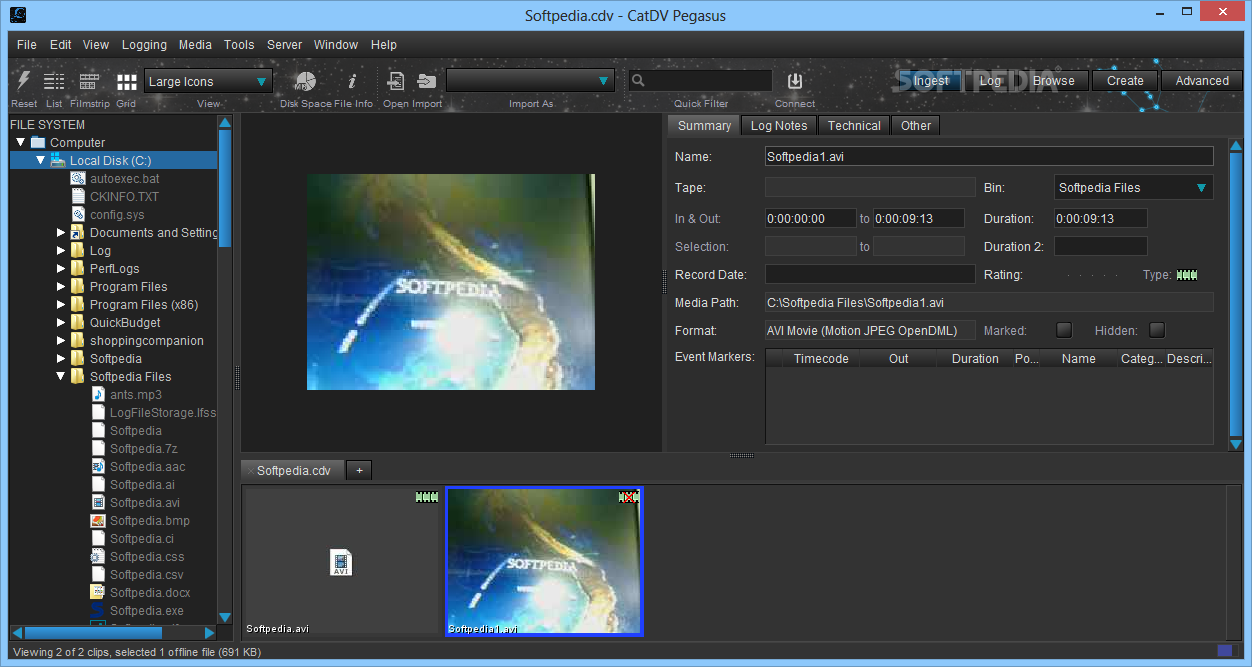Open Disk Space pie chart tool
Image resolution: width=1252 pixels, height=667 pixels.
coord(305,82)
